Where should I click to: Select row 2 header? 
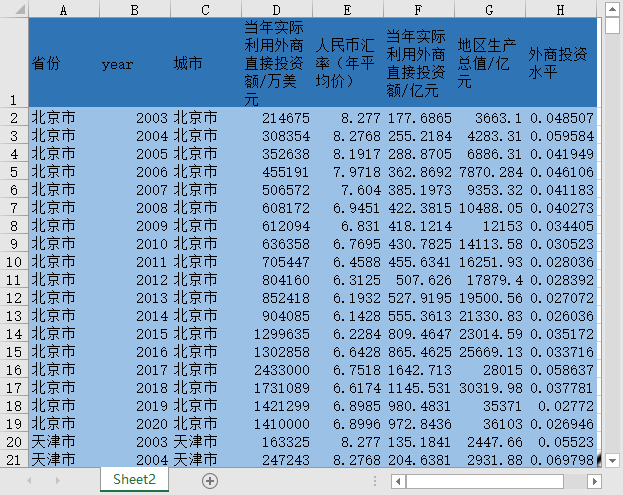click(x=14, y=118)
